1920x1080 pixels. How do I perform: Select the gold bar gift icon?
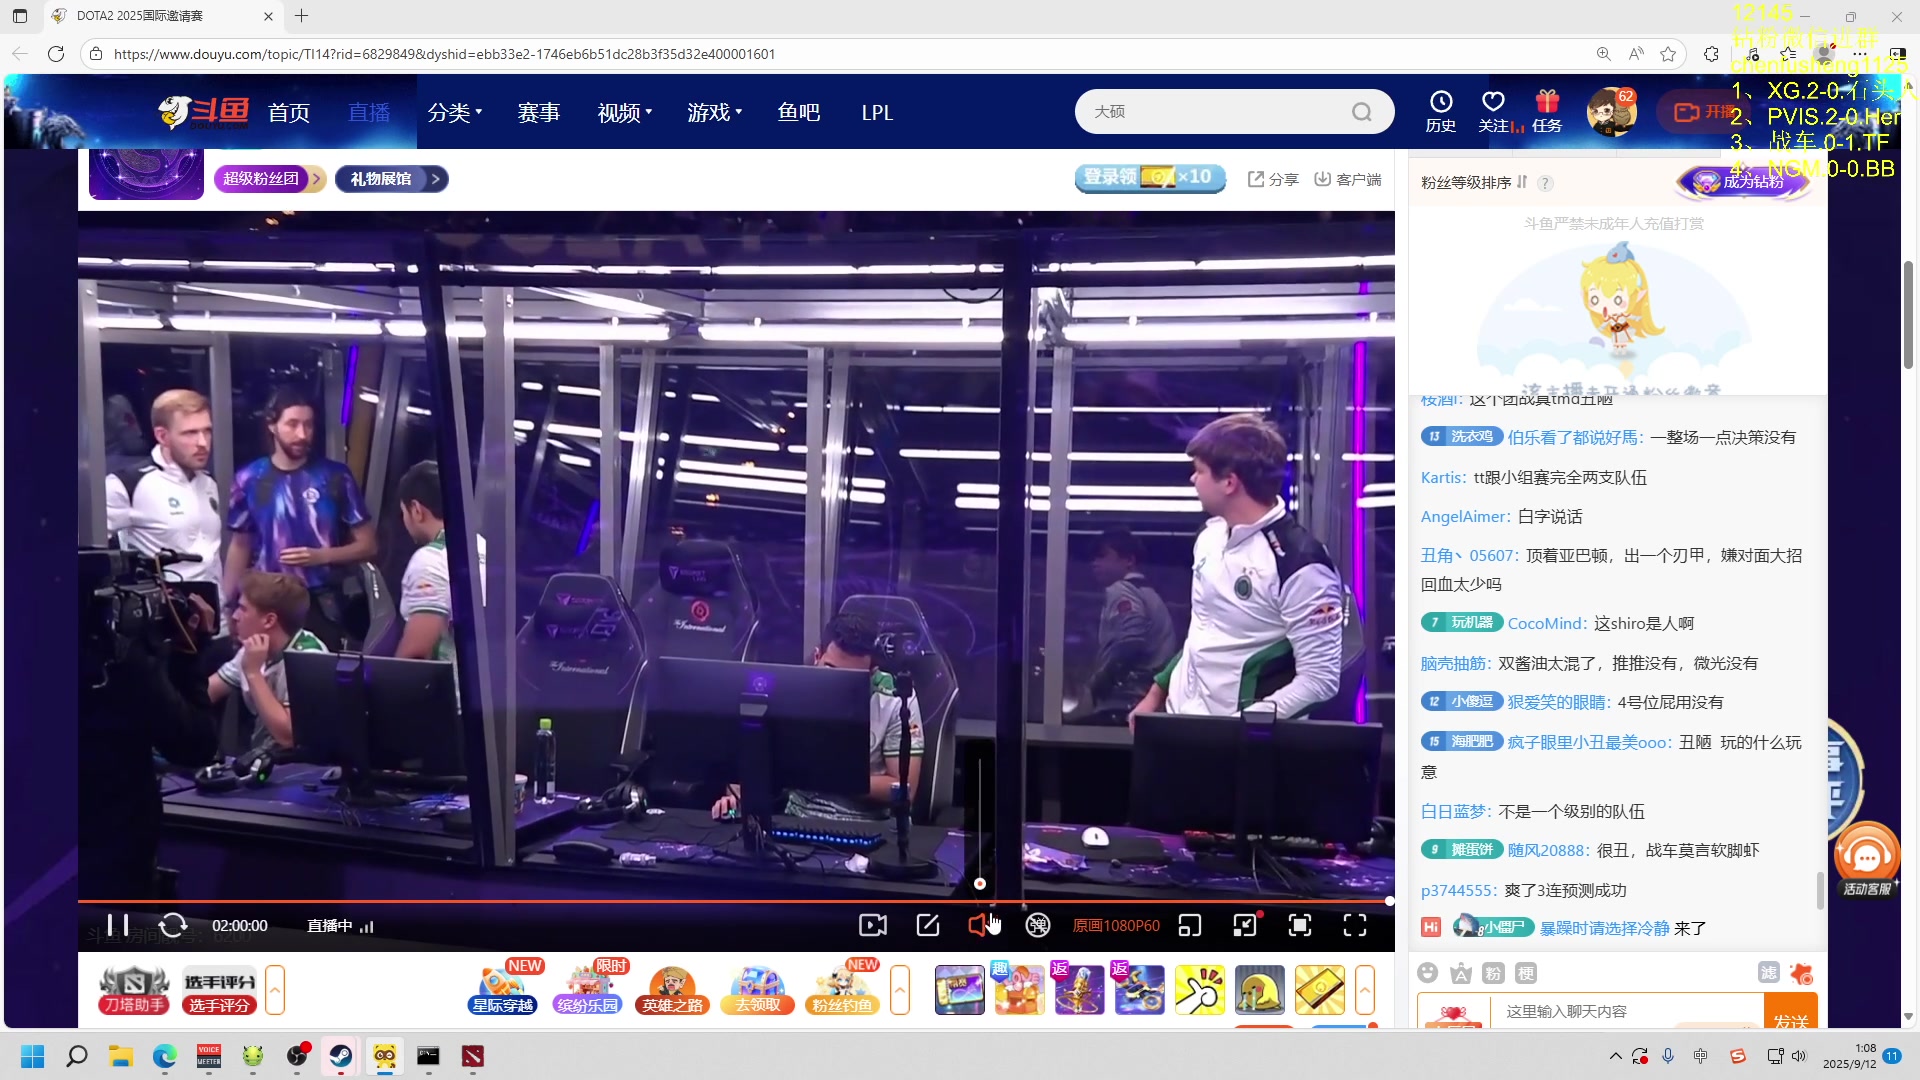click(1319, 990)
